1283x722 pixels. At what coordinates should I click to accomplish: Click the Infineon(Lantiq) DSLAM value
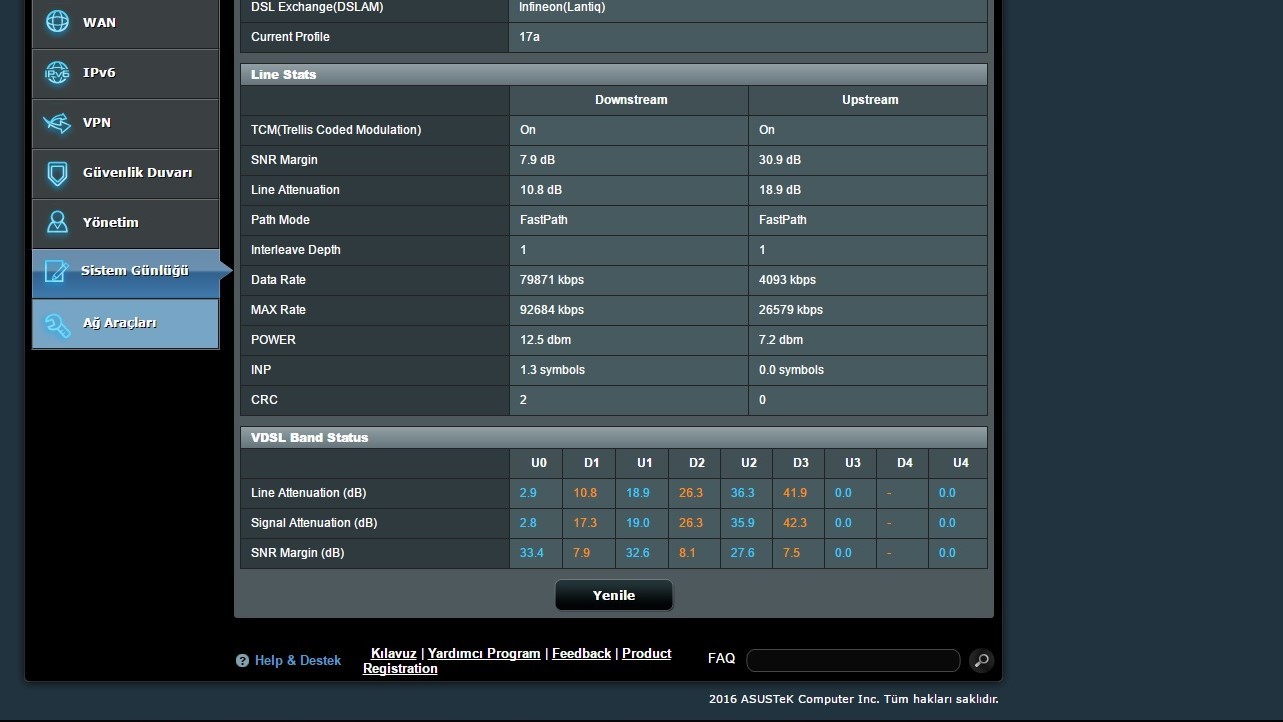(562, 7)
